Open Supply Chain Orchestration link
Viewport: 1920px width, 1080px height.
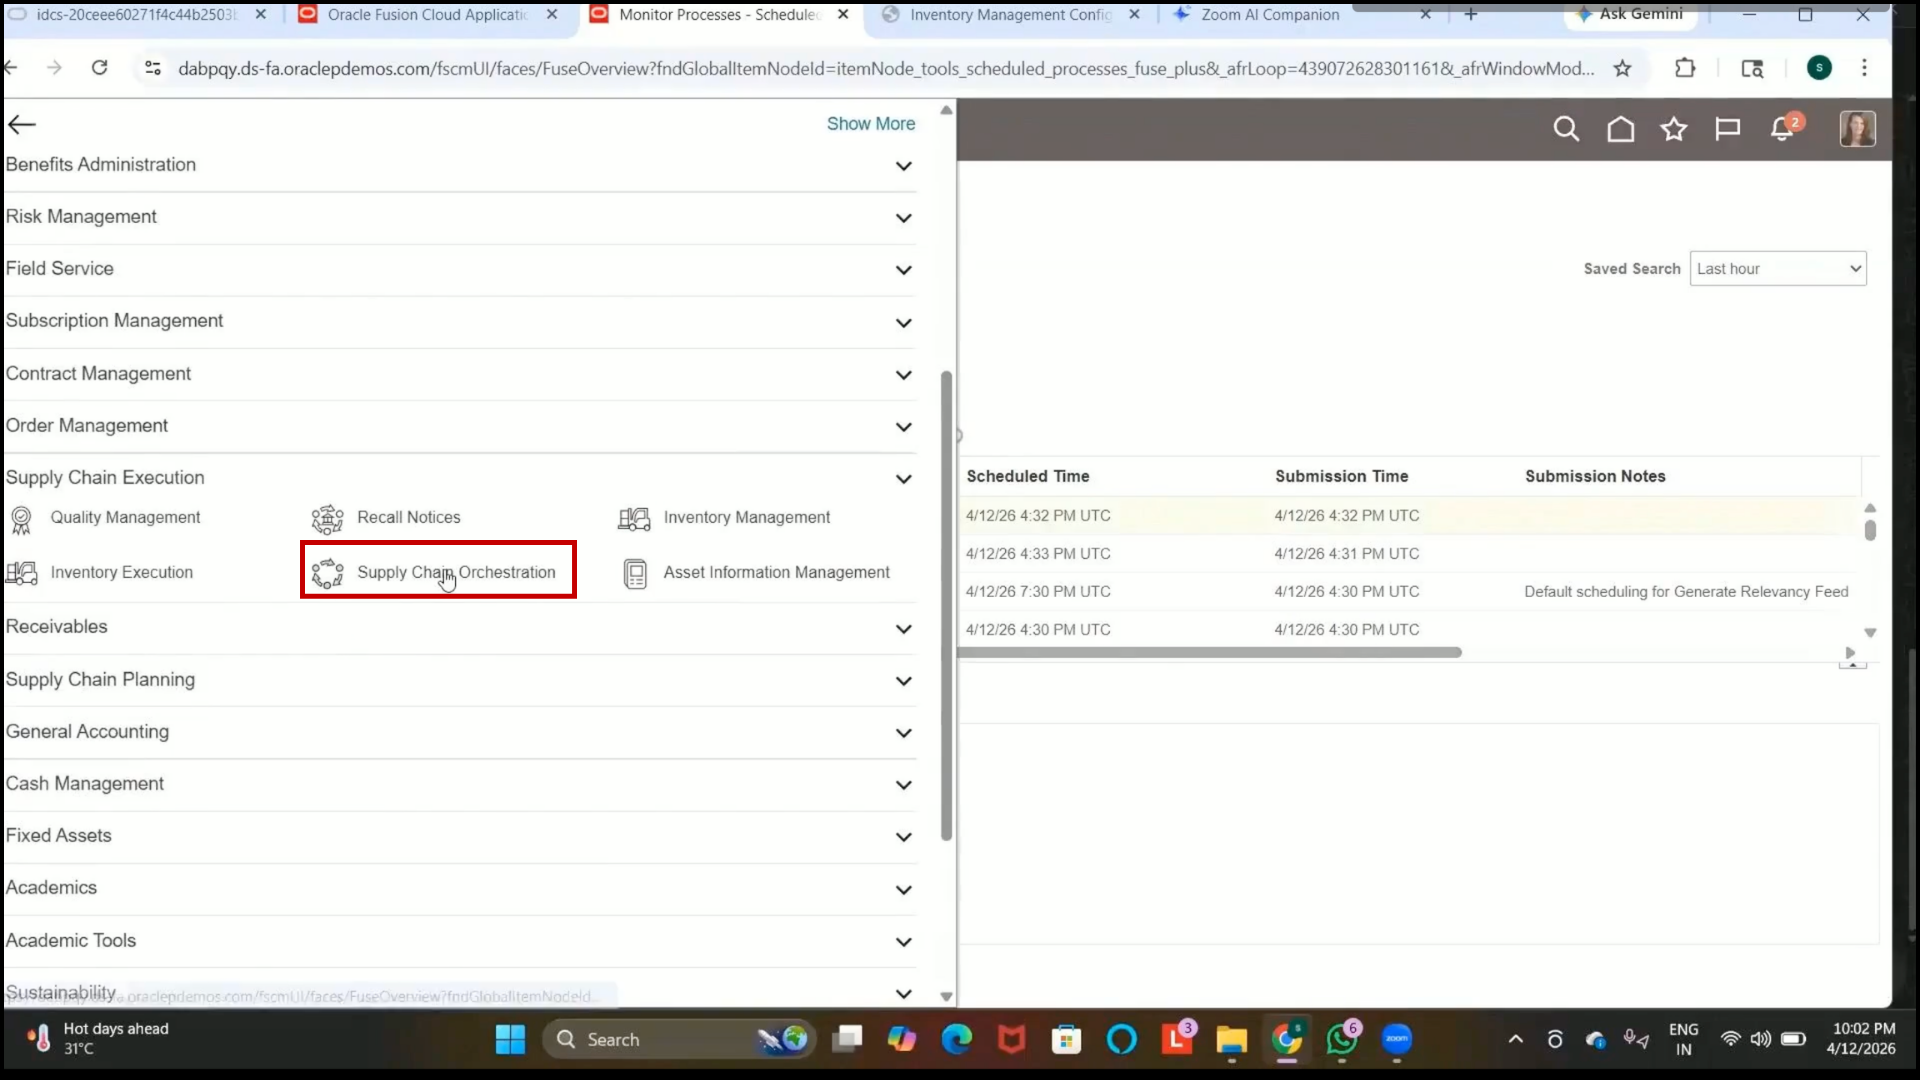pyautogui.click(x=456, y=572)
